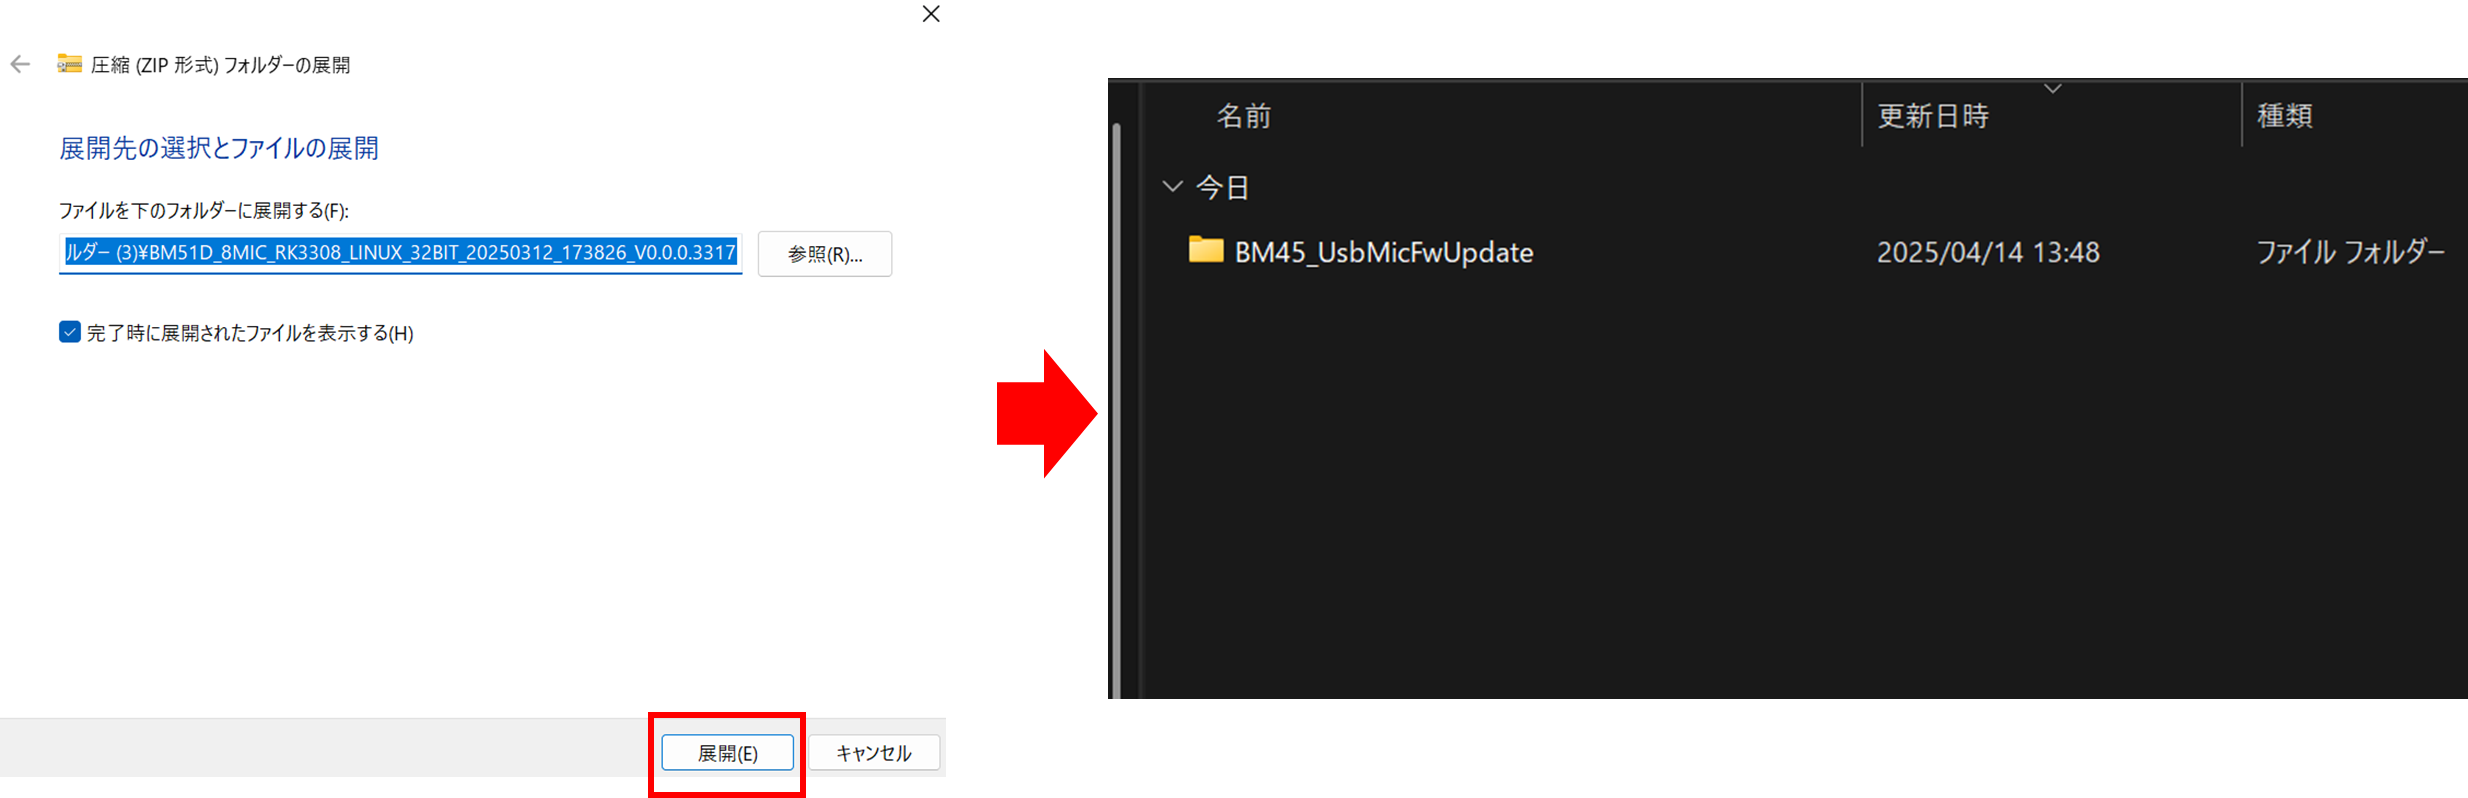Sort by the 種類 column header
Image resolution: width=2468 pixels, height=798 pixels.
click(2285, 116)
